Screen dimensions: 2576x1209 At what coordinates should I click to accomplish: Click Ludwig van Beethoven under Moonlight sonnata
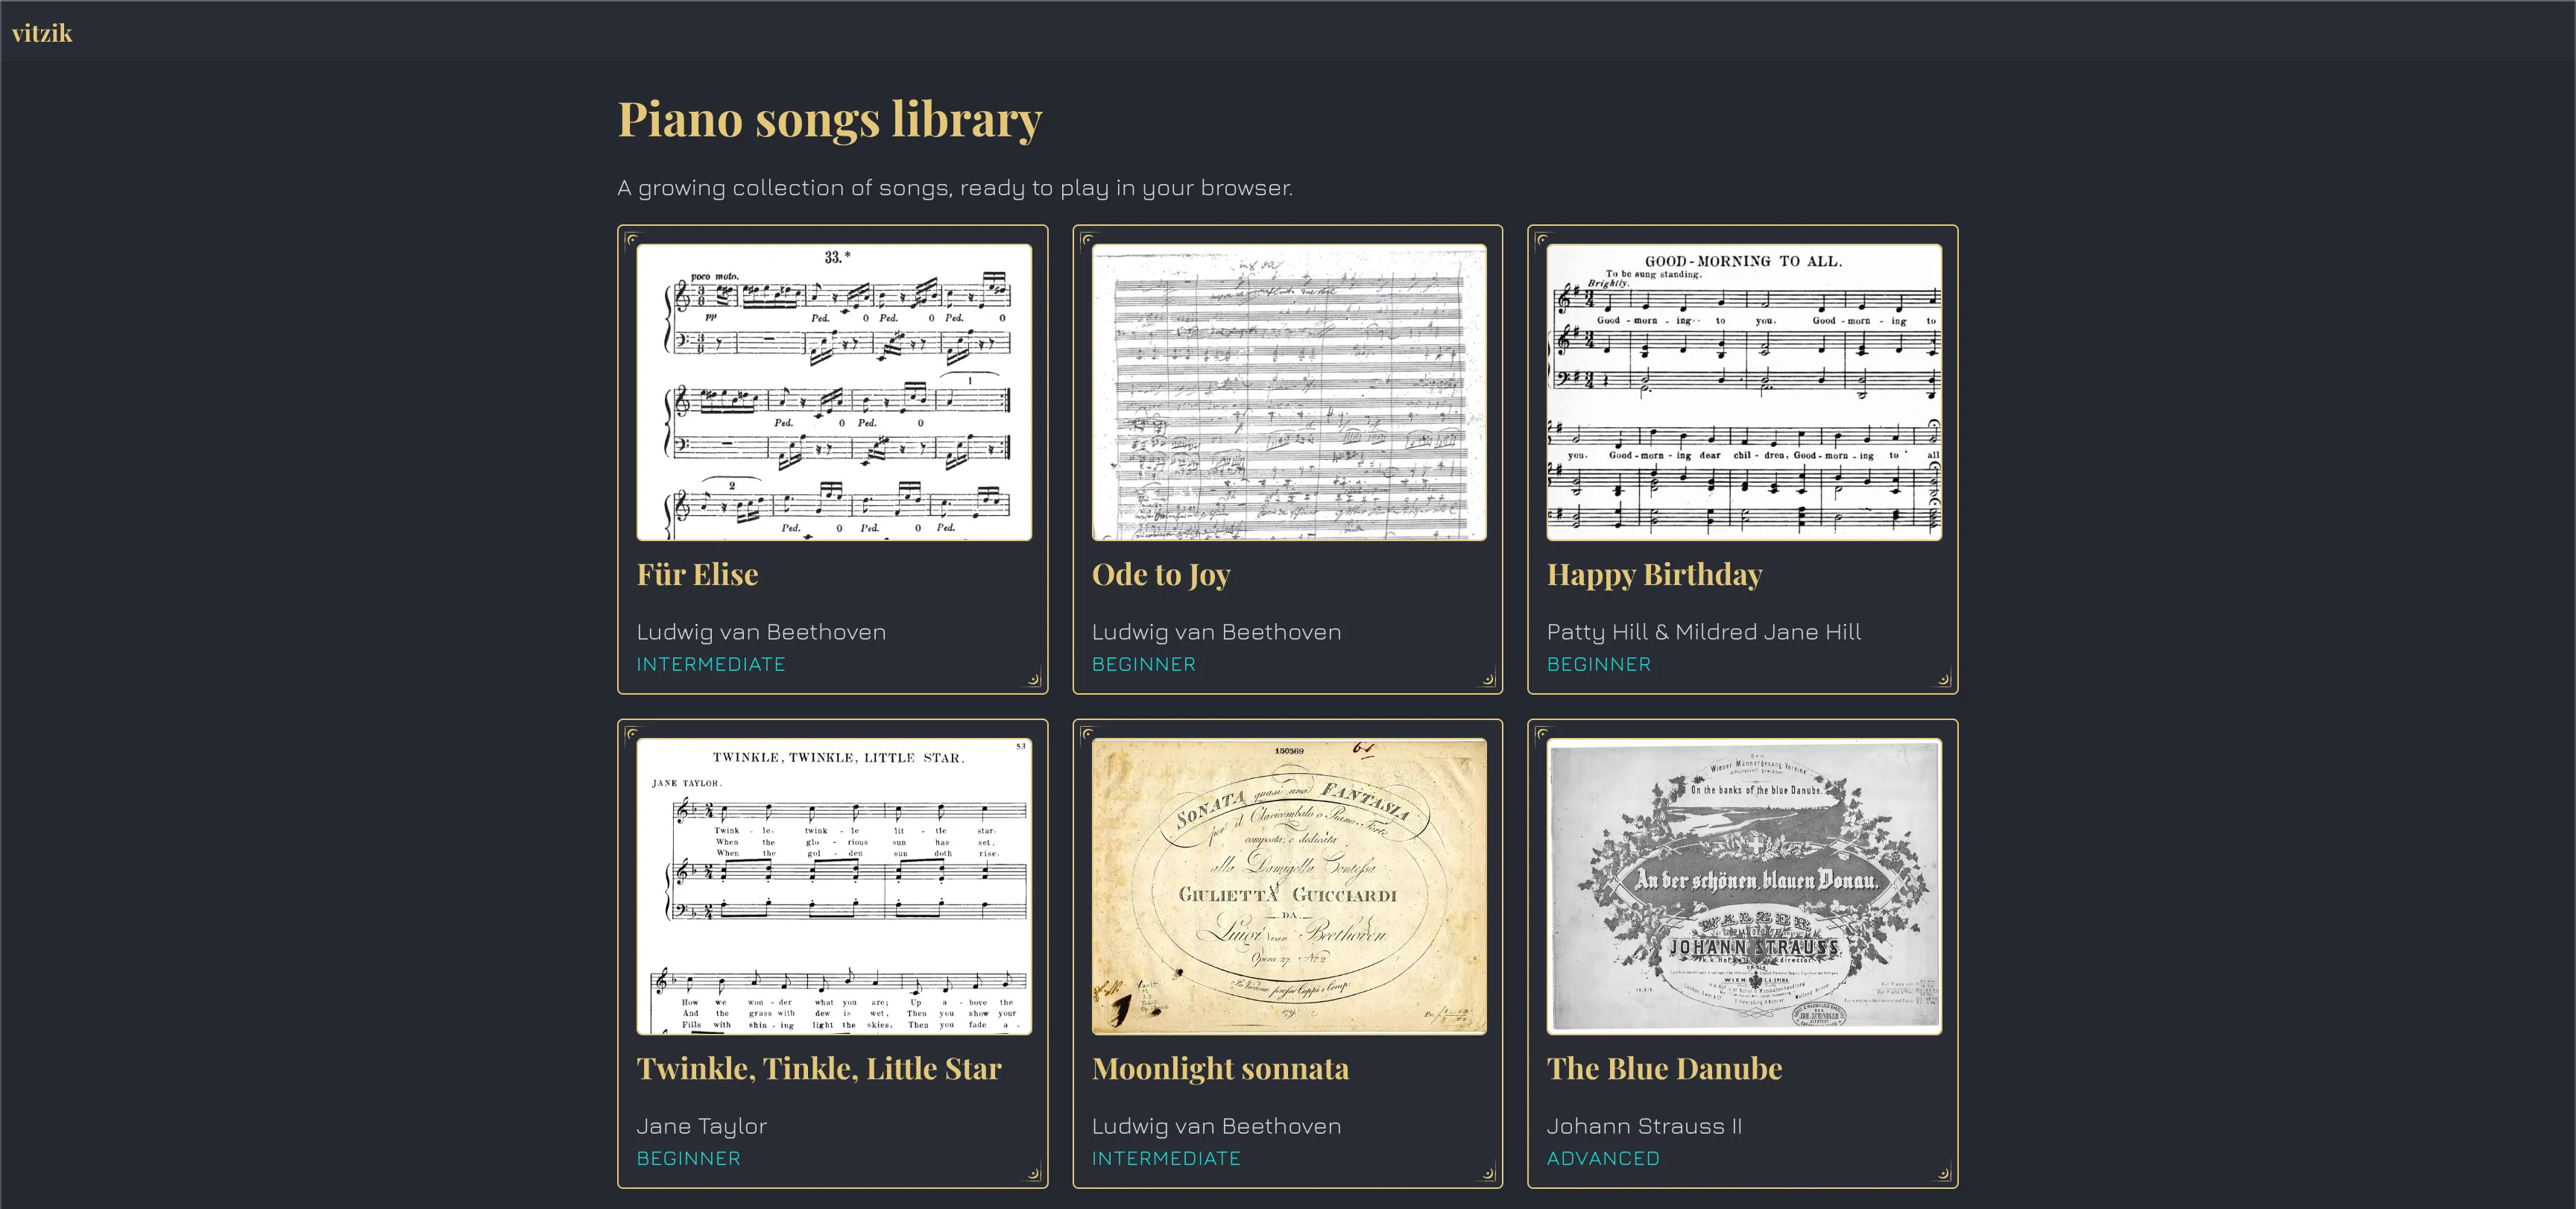(x=1216, y=1126)
